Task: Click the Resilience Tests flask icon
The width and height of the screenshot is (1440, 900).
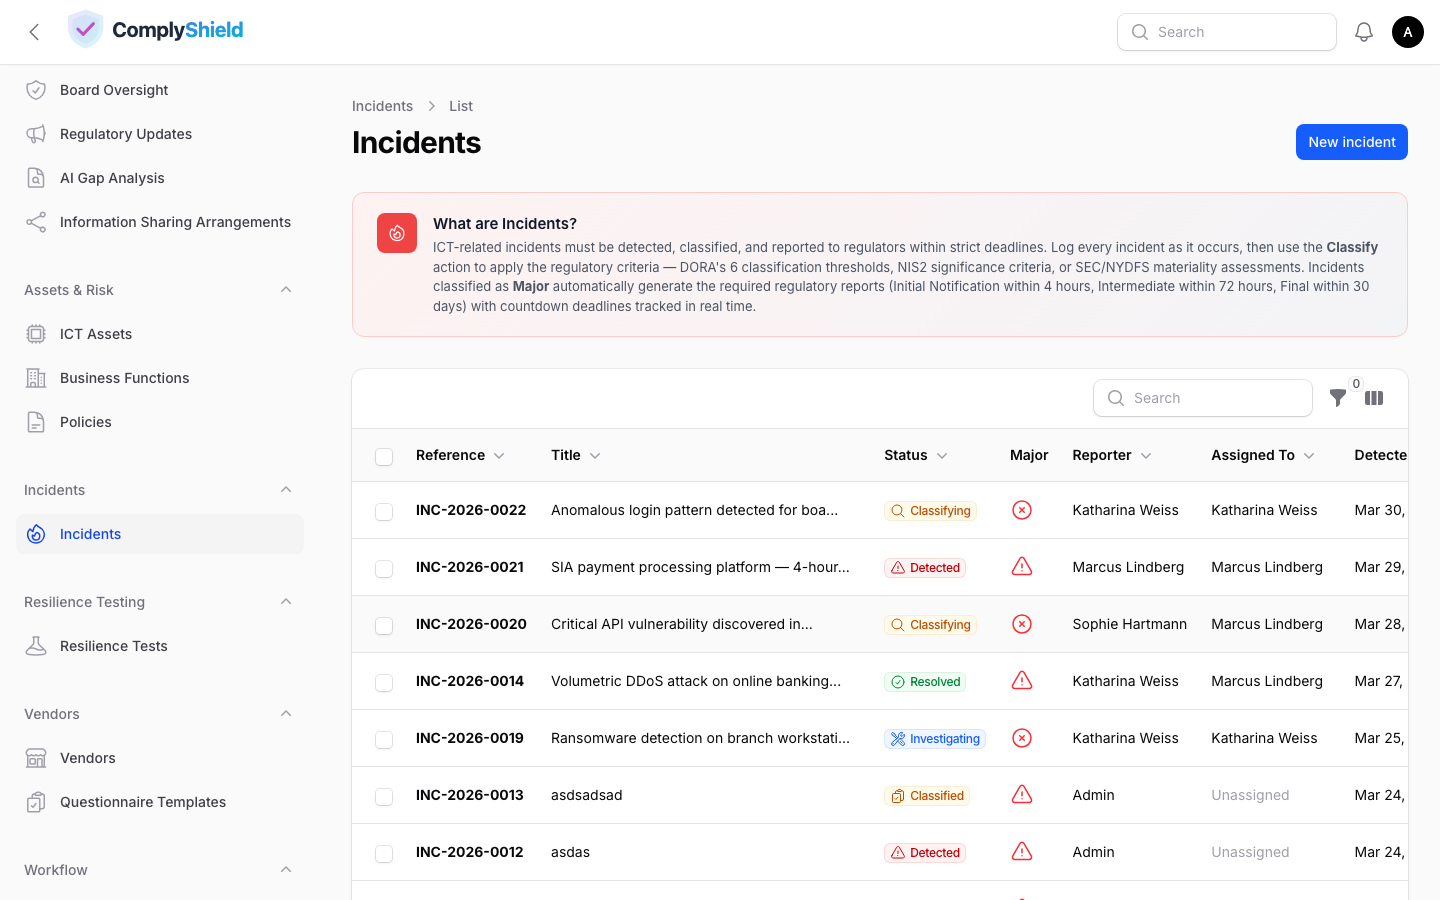Action: tap(36, 646)
